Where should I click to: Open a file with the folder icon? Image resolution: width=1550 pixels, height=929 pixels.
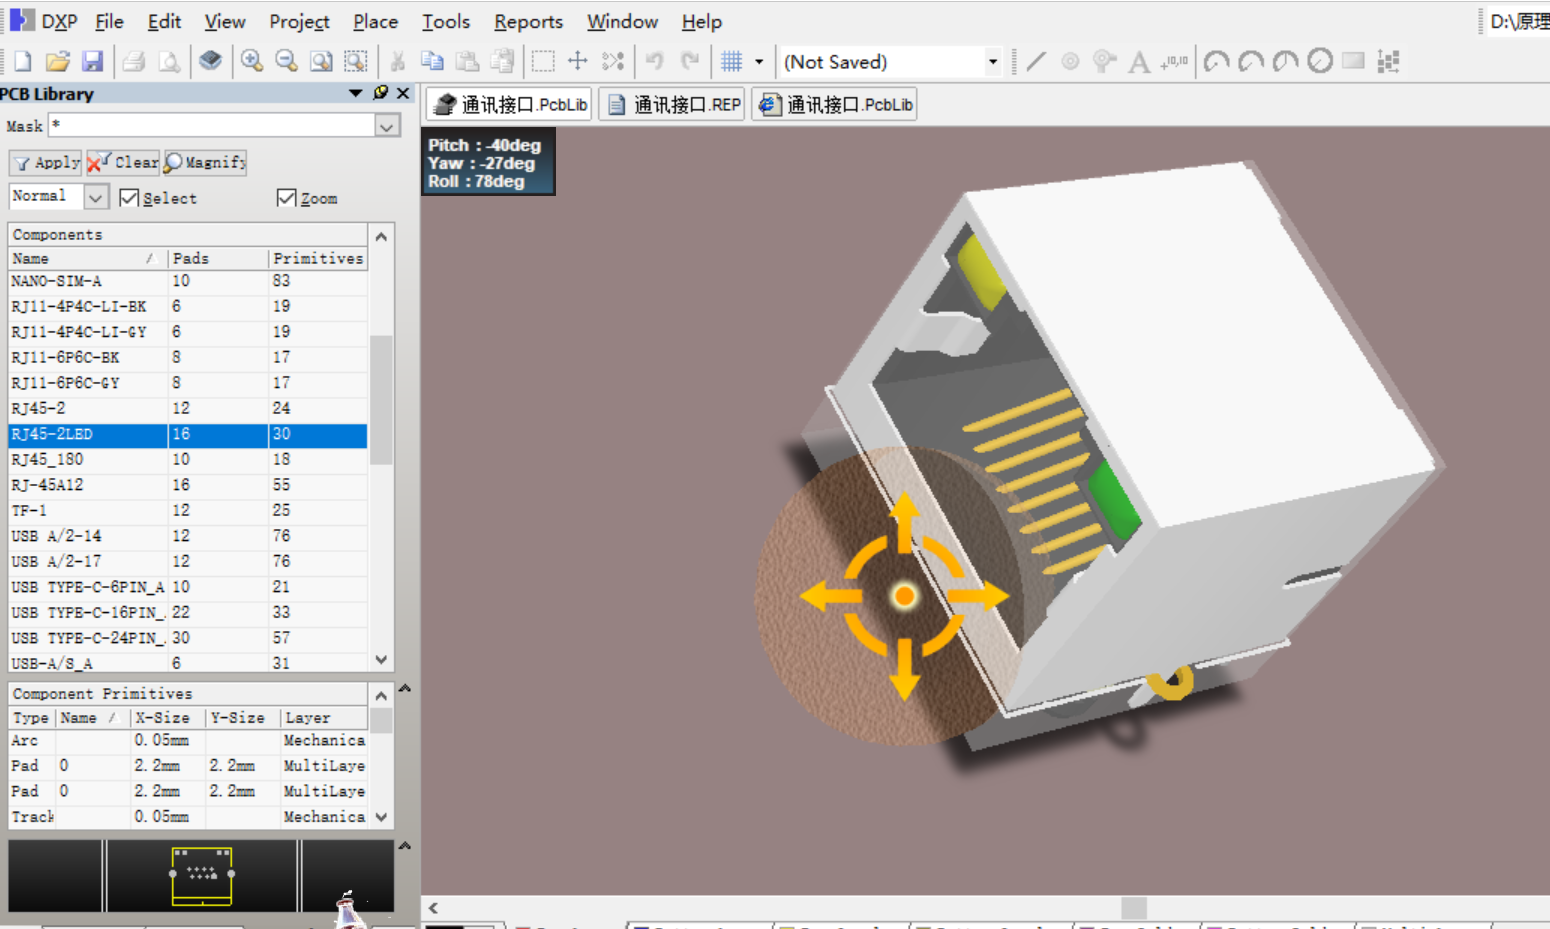point(57,61)
